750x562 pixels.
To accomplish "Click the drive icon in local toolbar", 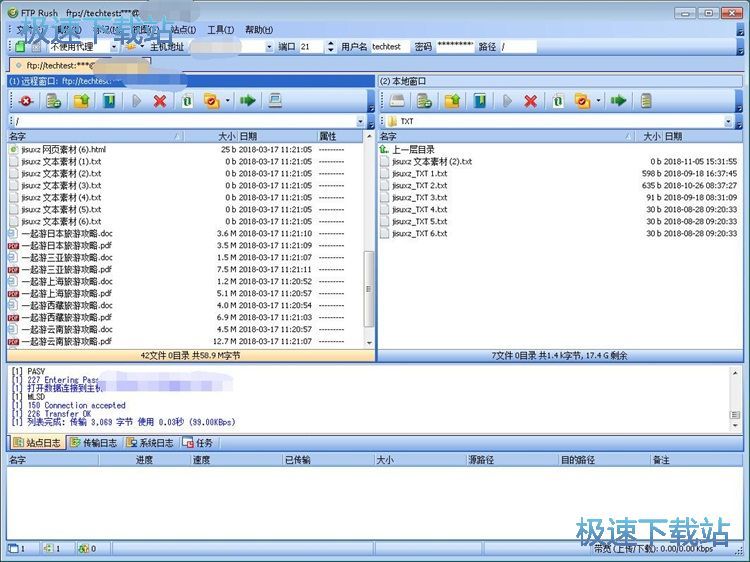I will point(397,101).
